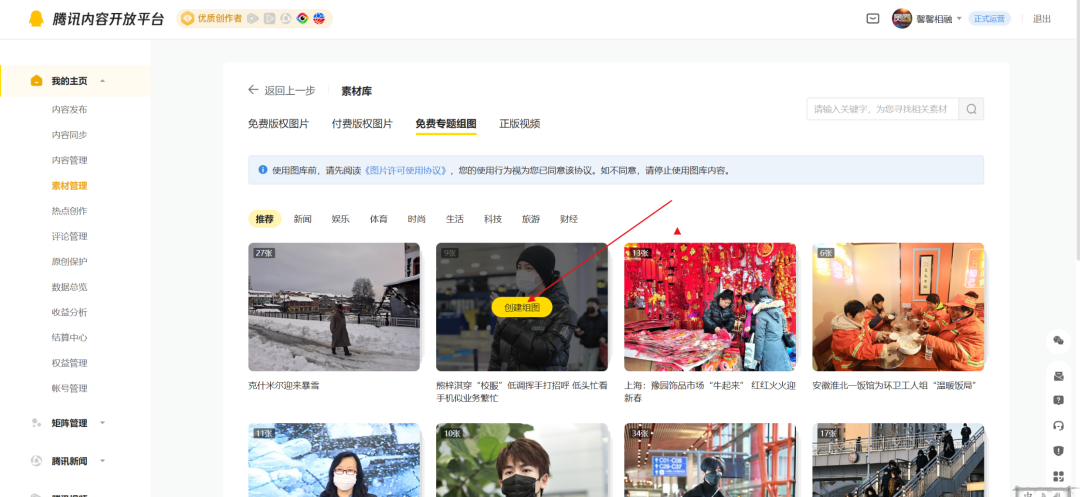This screenshot has height=497, width=1080.
Task: Open 原创保护 in the sidebar
Action: [x=70, y=262]
